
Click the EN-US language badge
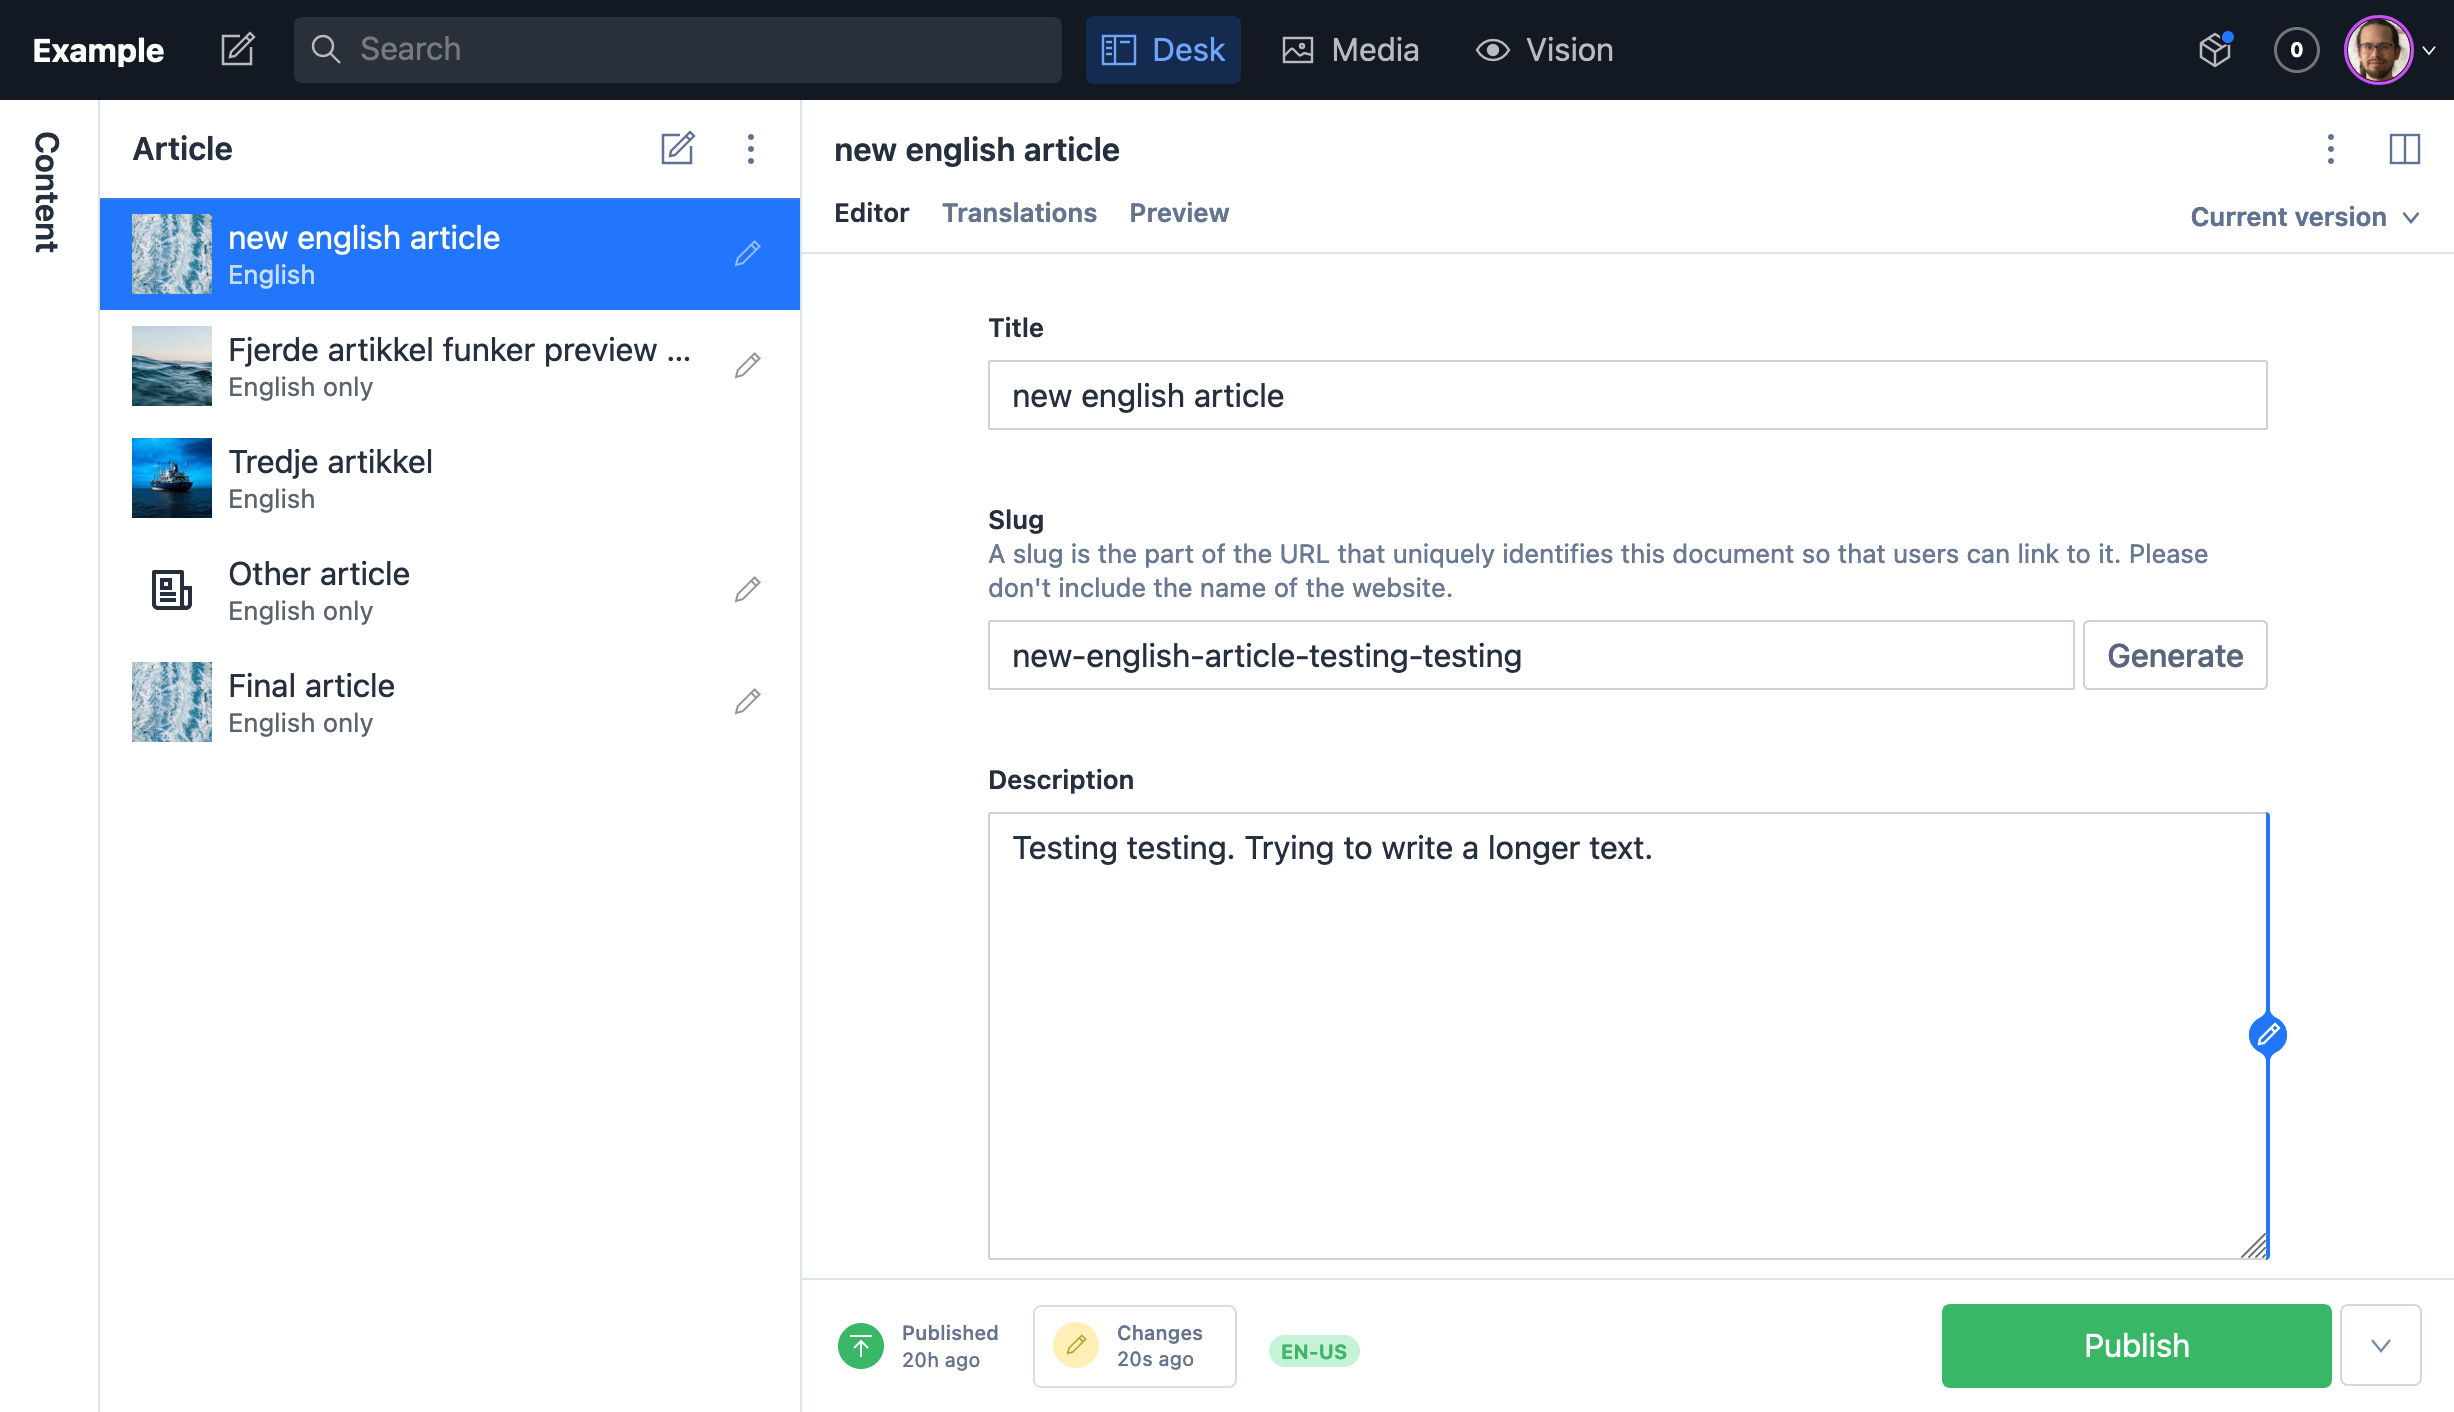[x=1313, y=1351]
